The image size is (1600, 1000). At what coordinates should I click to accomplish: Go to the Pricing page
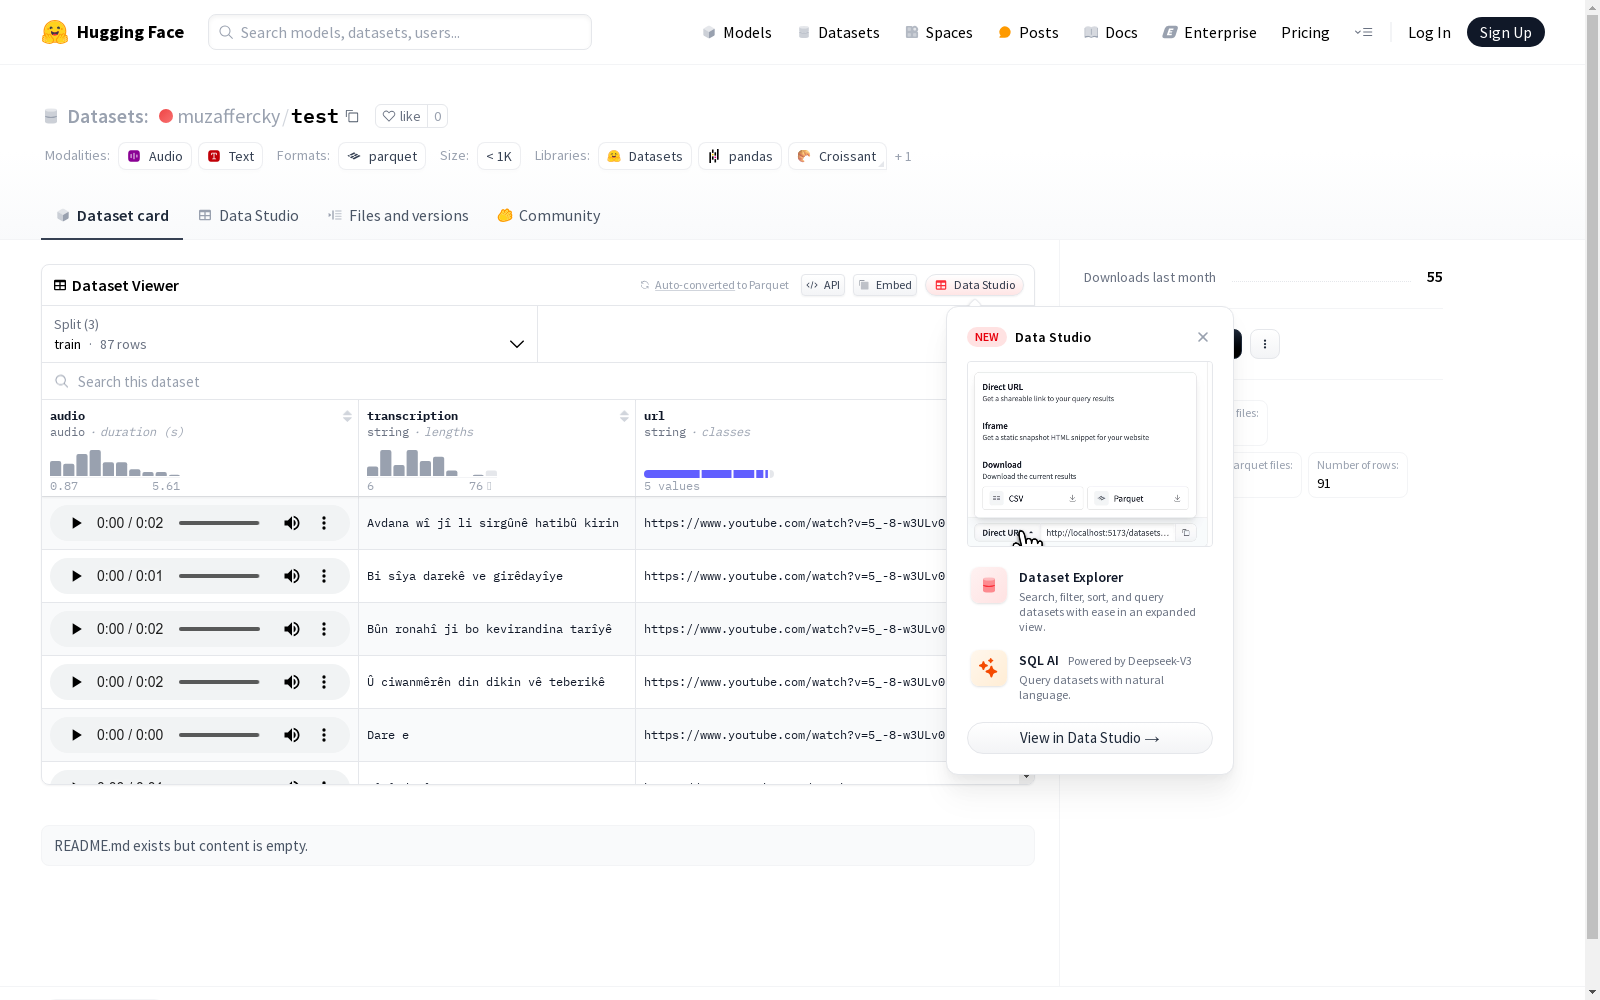tap(1305, 32)
